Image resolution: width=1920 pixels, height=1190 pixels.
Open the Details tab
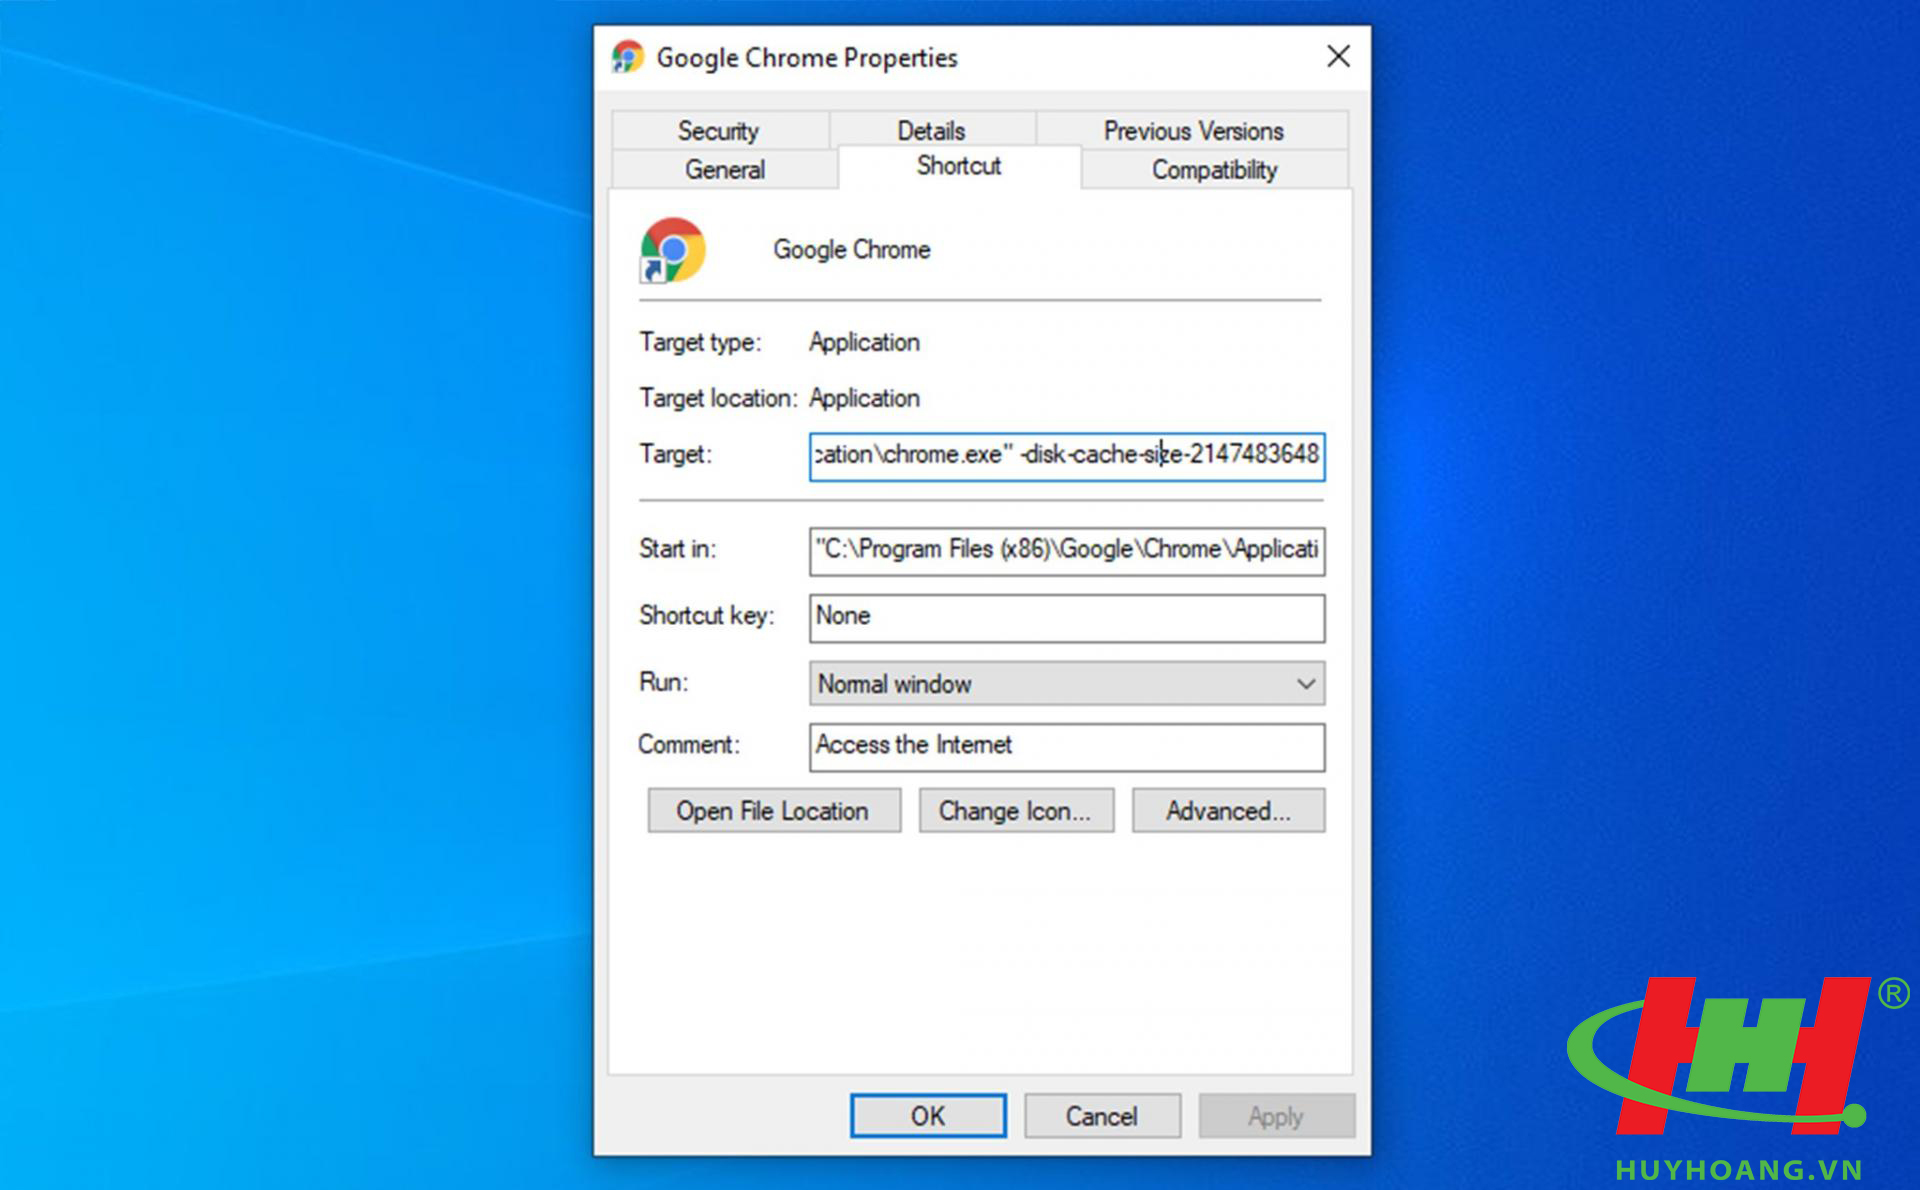931,131
